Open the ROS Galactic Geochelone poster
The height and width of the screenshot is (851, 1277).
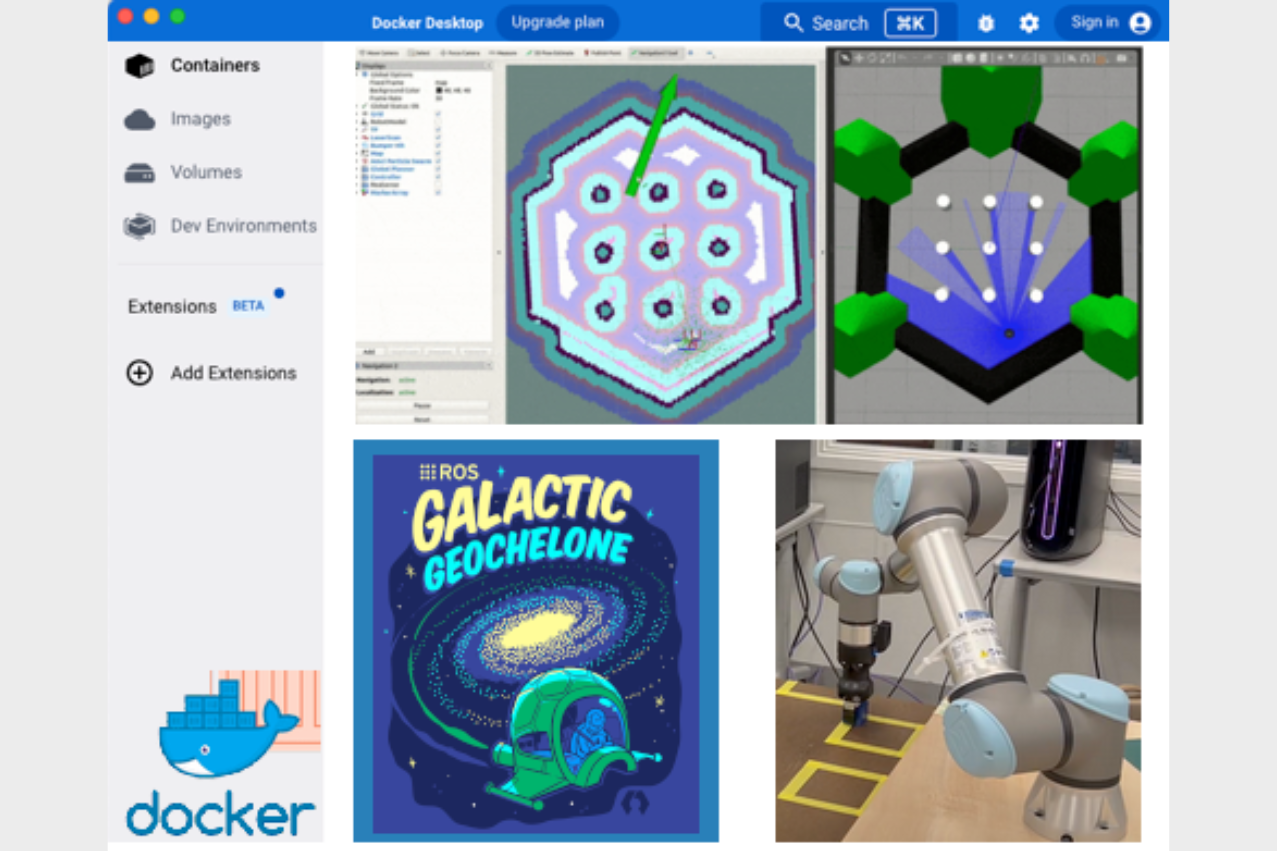pos(536,641)
